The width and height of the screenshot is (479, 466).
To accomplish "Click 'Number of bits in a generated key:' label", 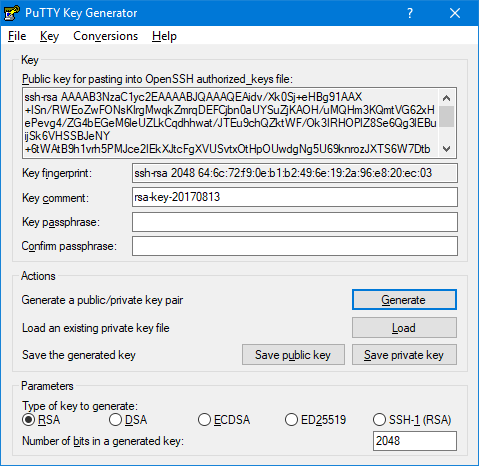I will pyautogui.click(x=103, y=441).
